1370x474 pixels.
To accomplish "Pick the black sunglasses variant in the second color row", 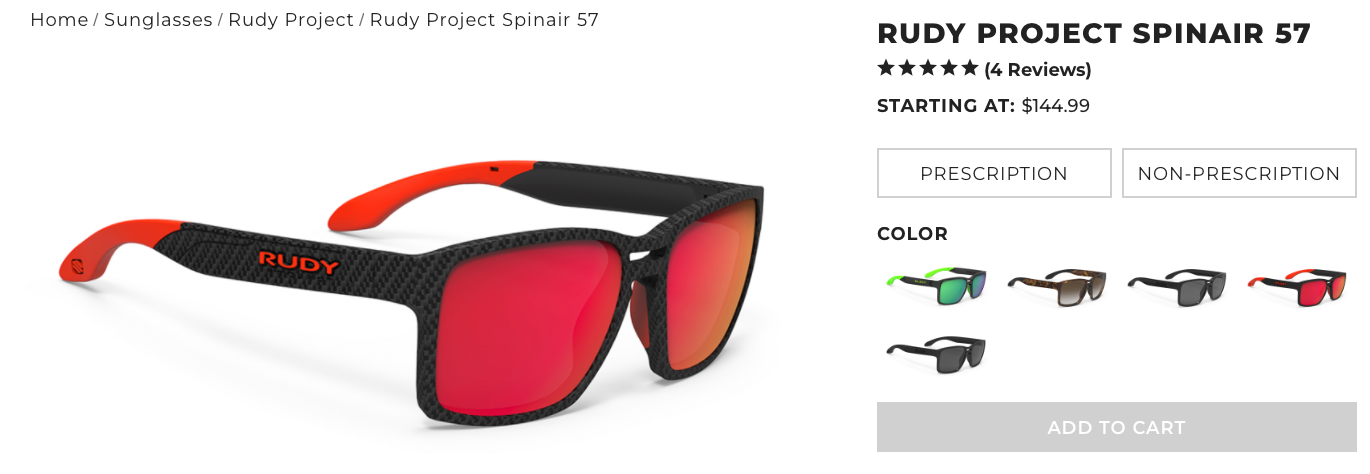I will (x=937, y=354).
